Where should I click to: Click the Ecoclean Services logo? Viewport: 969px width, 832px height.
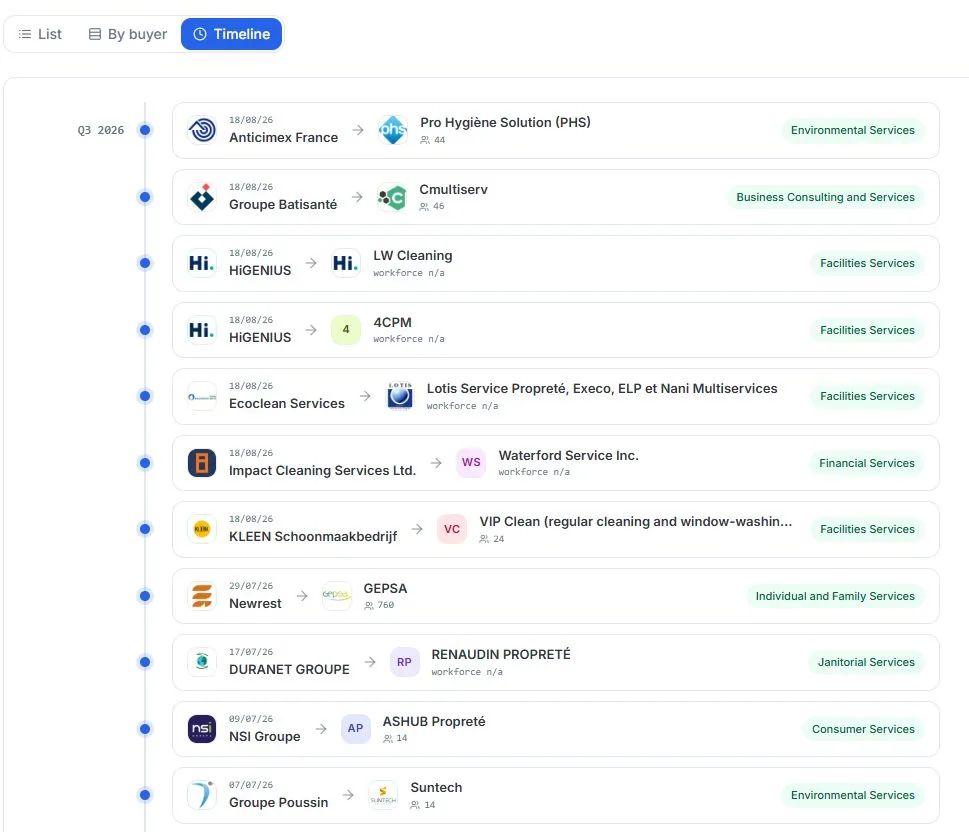coord(202,396)
